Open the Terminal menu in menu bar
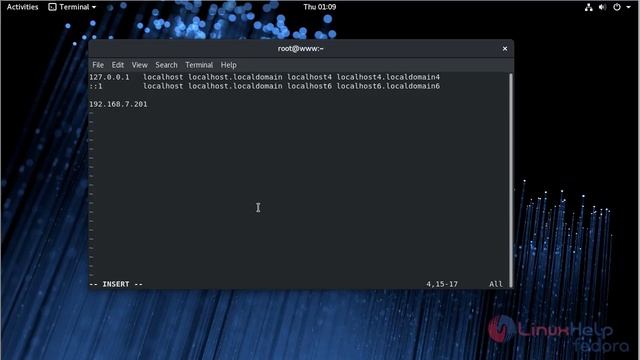 click(199, 65)
